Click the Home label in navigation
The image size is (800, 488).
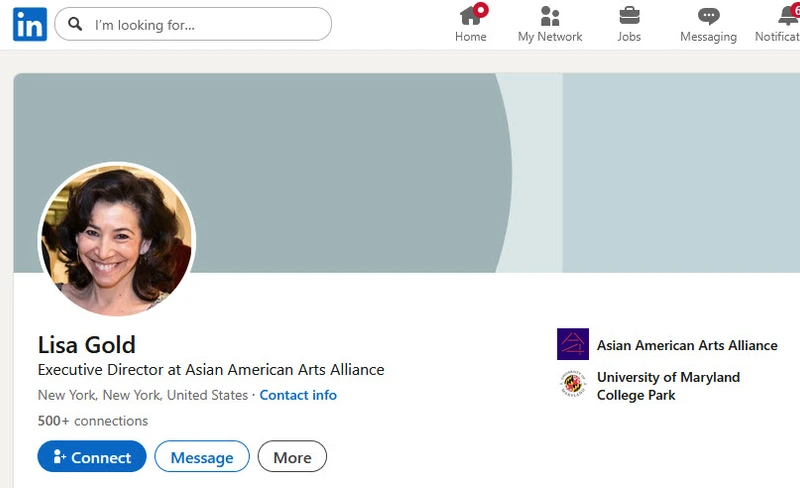(470, 37)
